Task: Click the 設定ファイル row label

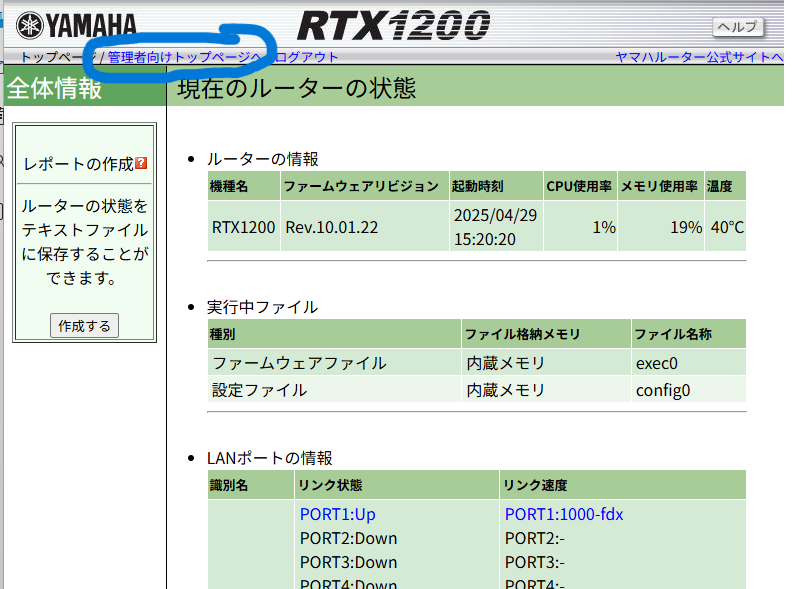Action: [259, 390]
